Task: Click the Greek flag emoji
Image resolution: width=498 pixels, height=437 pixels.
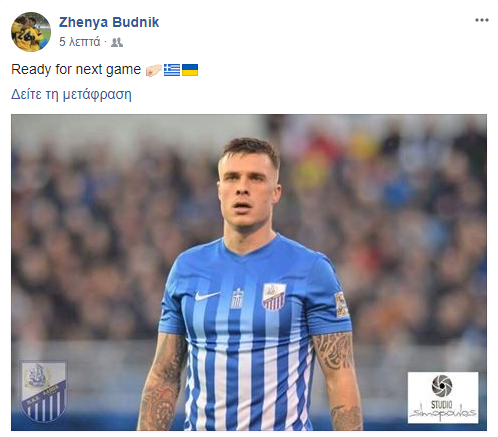Action: click(x=172, y=70)
